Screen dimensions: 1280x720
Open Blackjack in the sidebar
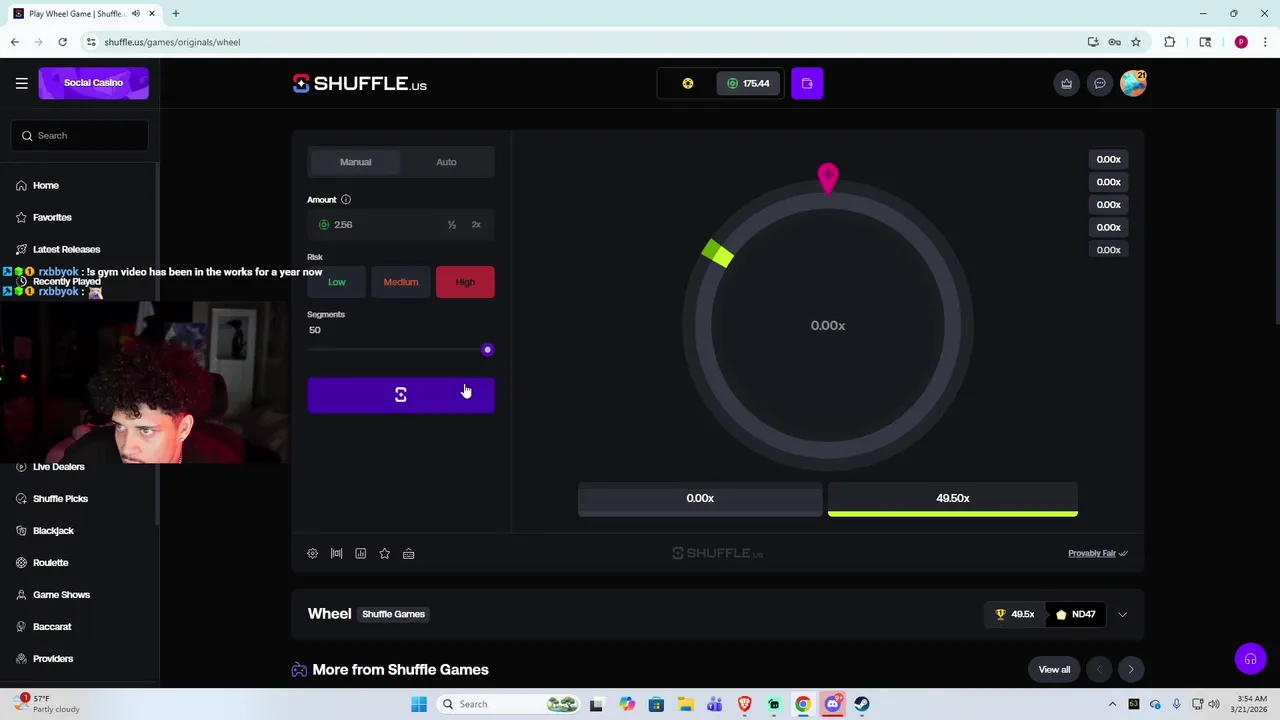pyautogui.click(x=53, y=531)
